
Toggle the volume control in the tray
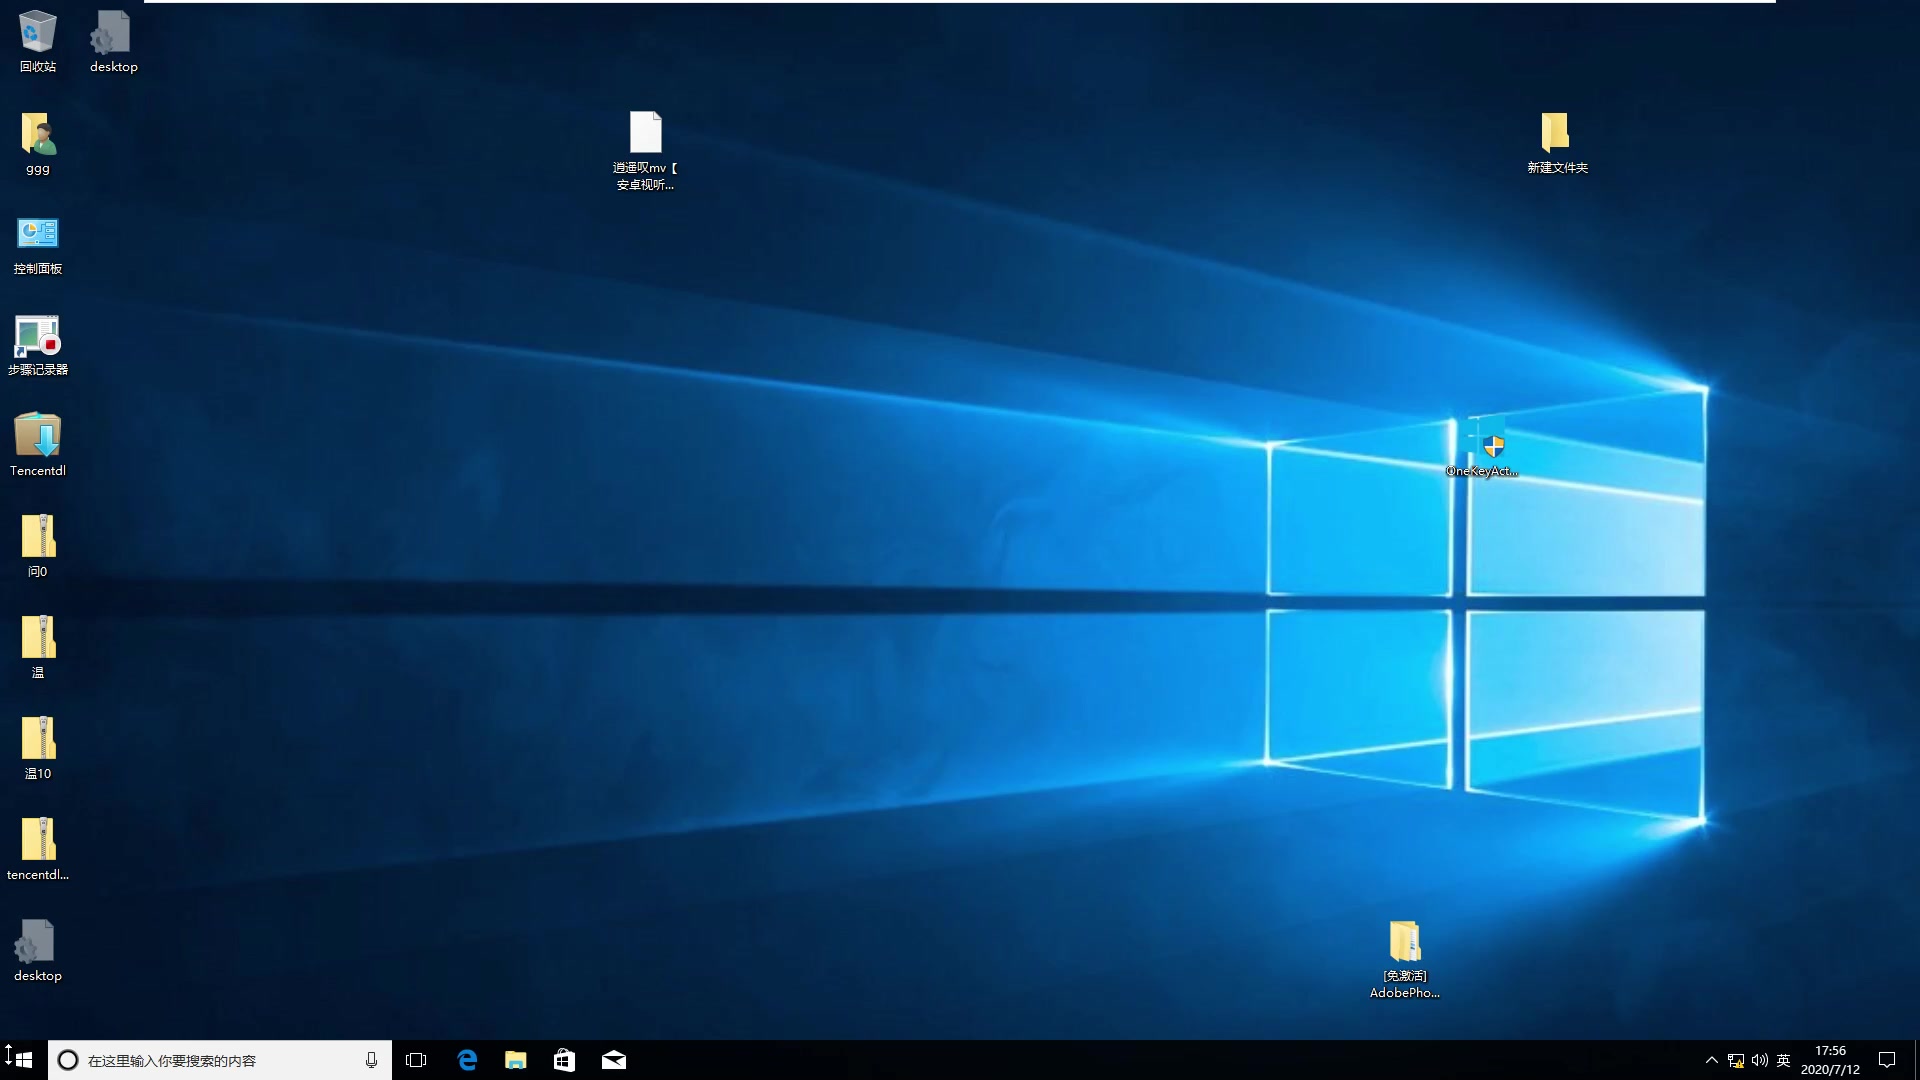tap(1761, 1060)
